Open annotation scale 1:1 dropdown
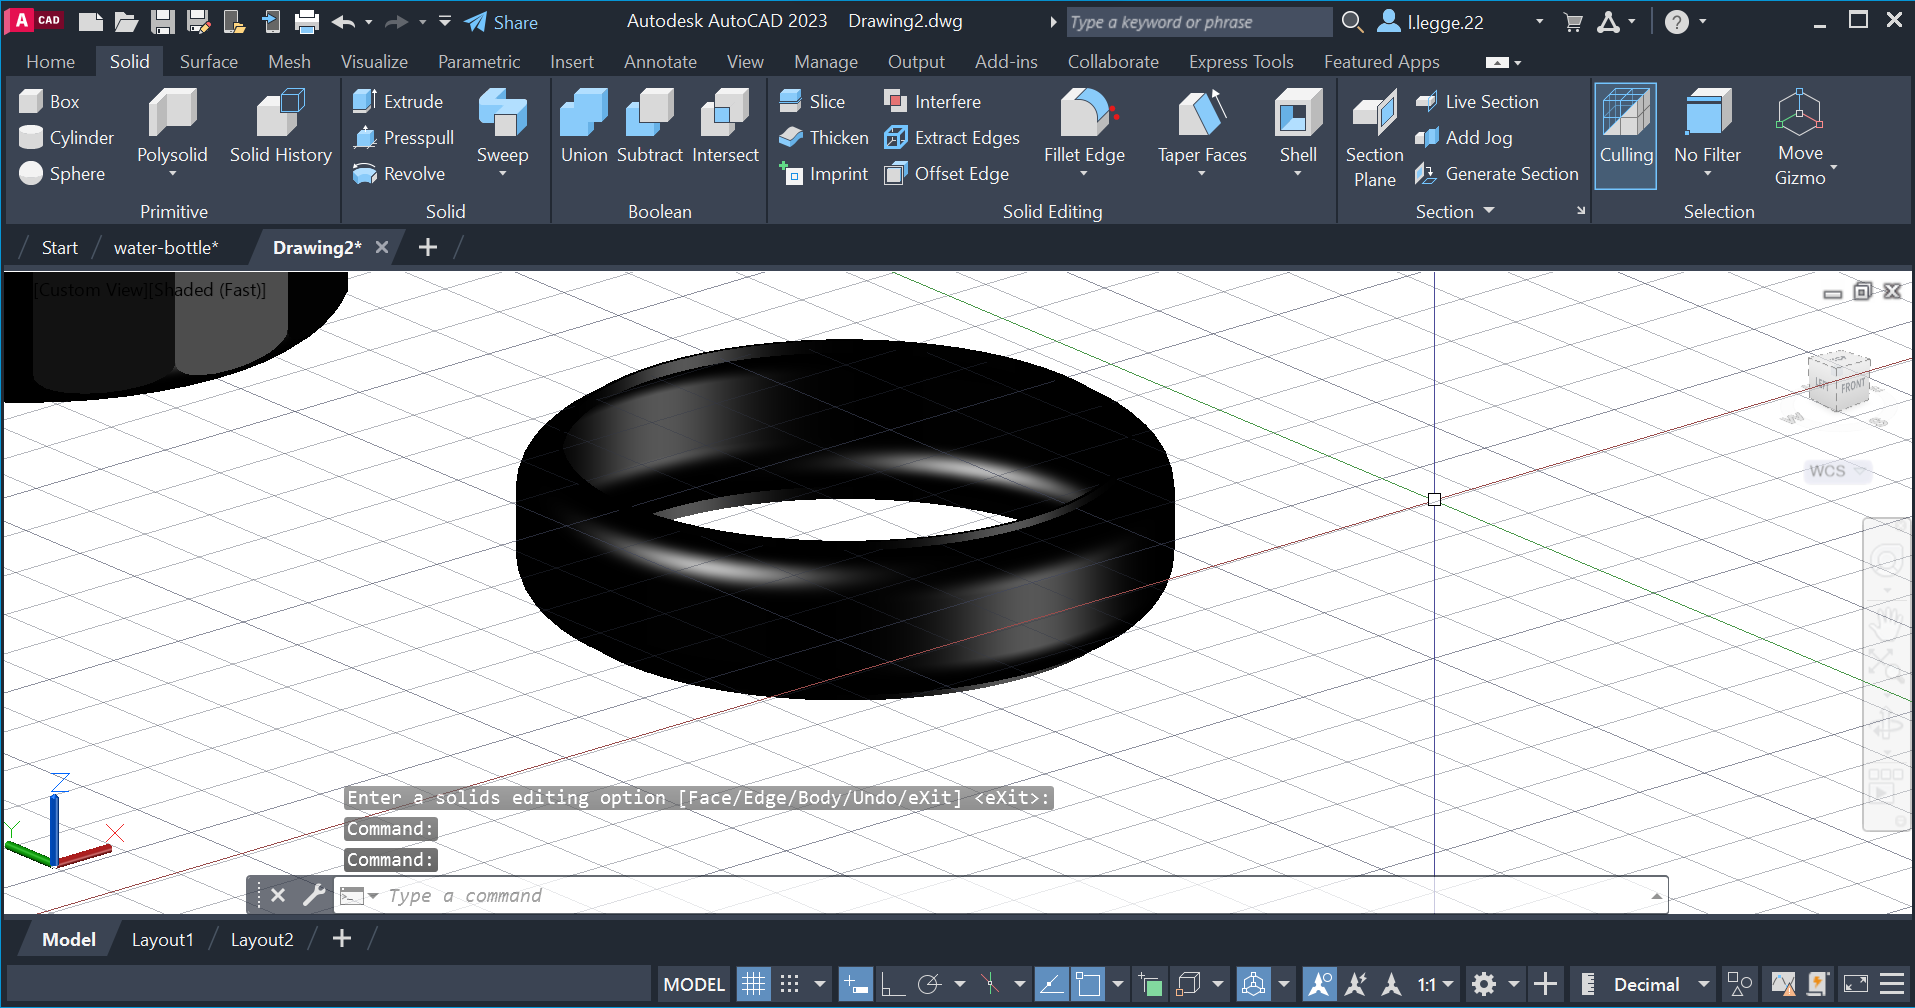Screen dimensions: 1915x1008 pos(1448,984)
